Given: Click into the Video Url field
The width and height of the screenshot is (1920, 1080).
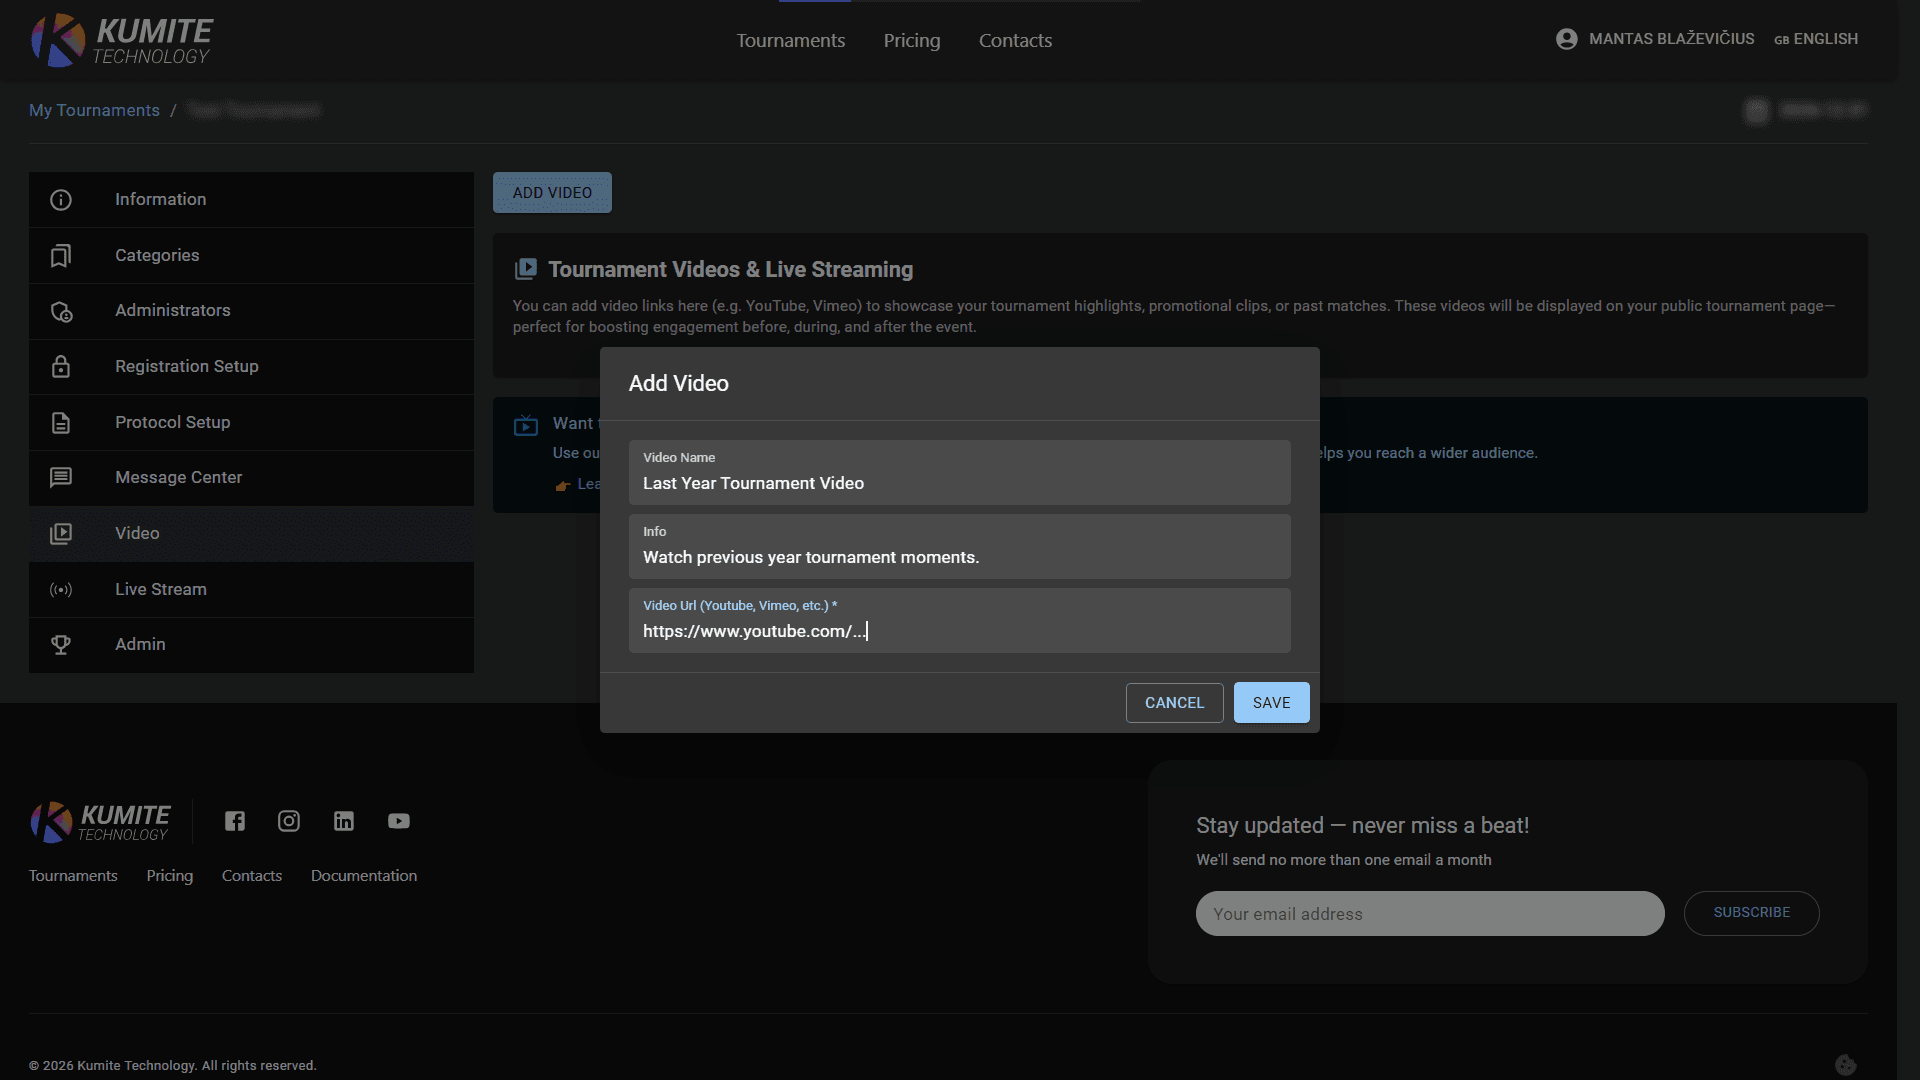Looking at the screenshot, I should coord(959,631).
